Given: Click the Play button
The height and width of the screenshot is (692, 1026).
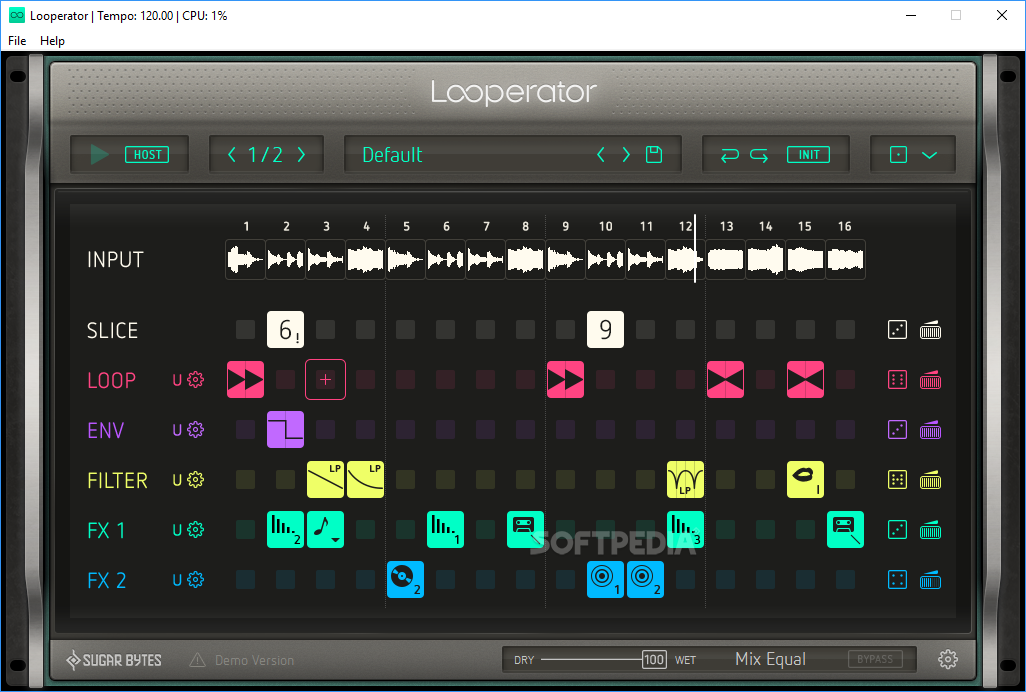Looking at the screenshot, I should point(99,154).
